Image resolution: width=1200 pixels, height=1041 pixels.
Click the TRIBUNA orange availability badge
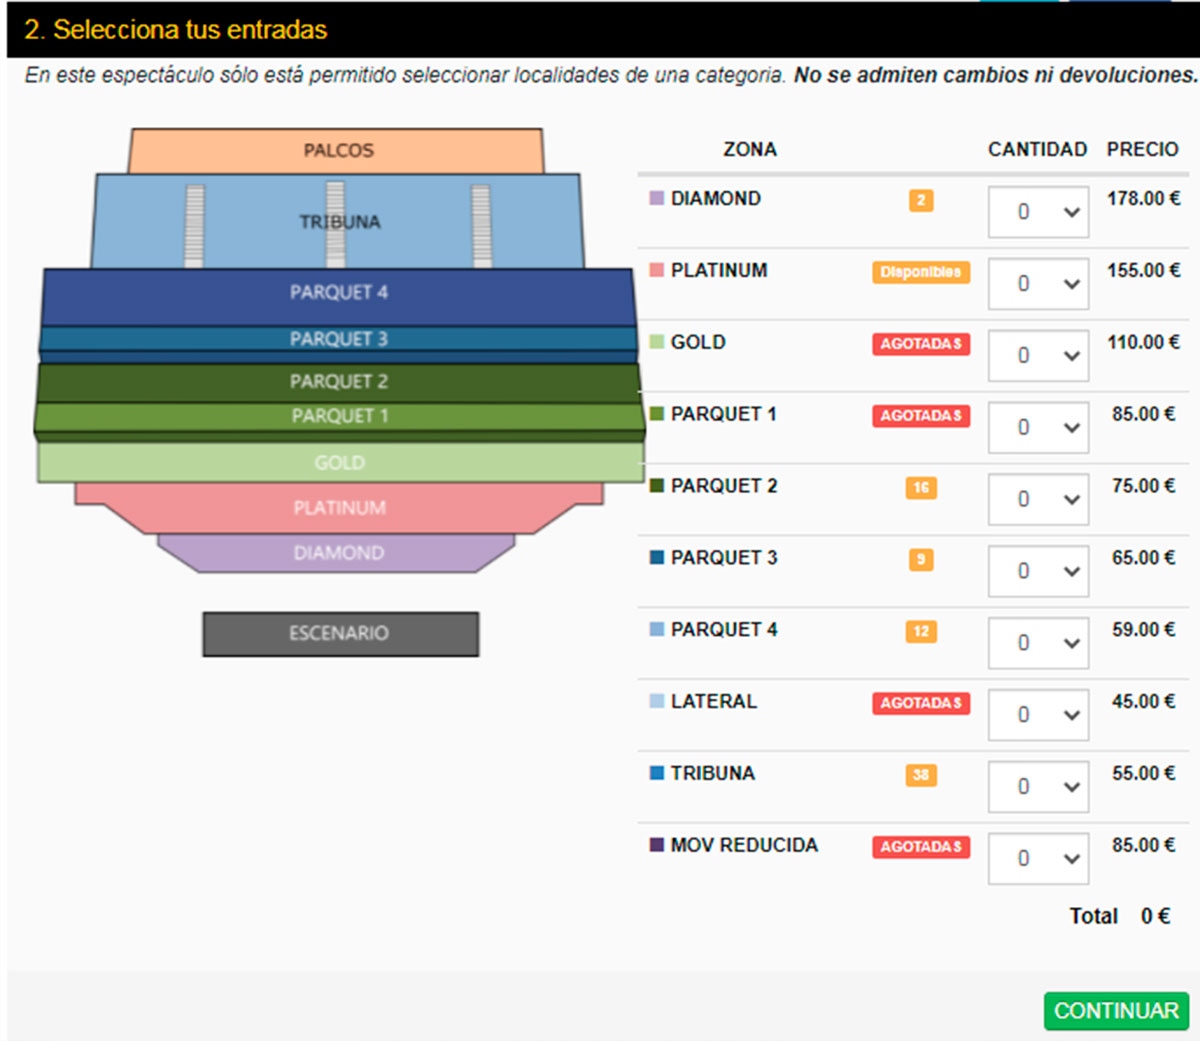point(921,775)
